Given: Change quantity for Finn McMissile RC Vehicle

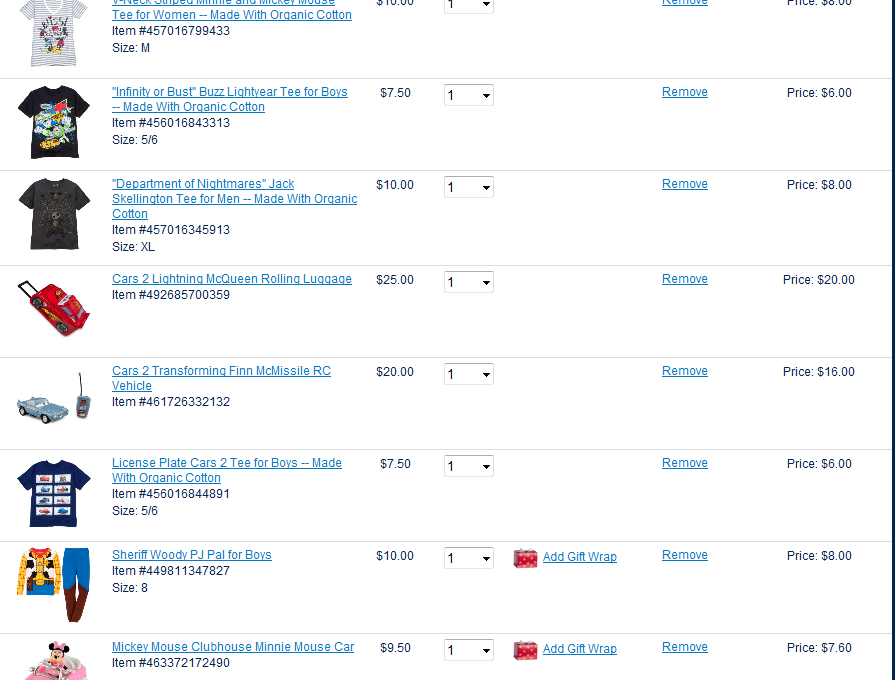Looking at the screenshot, I should [x=469, y=374].
